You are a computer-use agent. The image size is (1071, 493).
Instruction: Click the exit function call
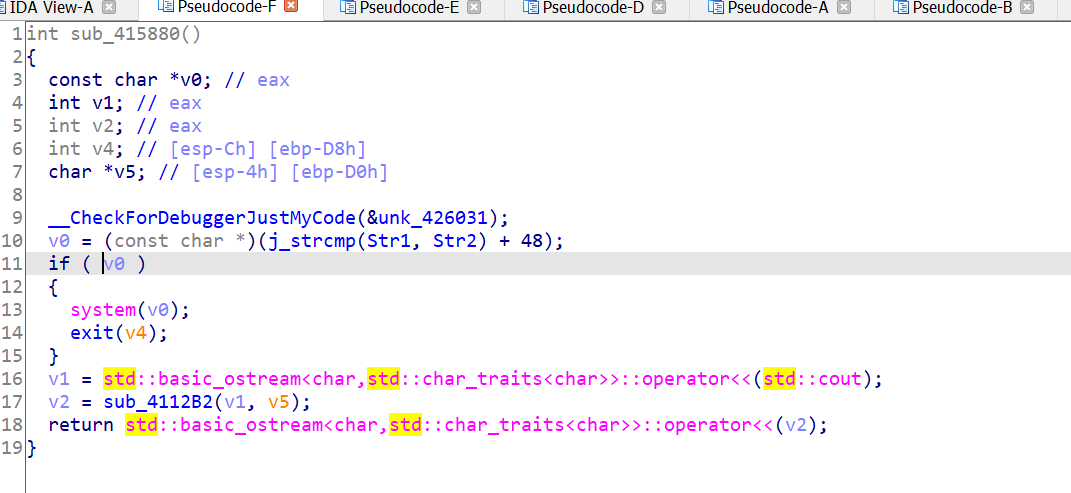coord(92,333)
